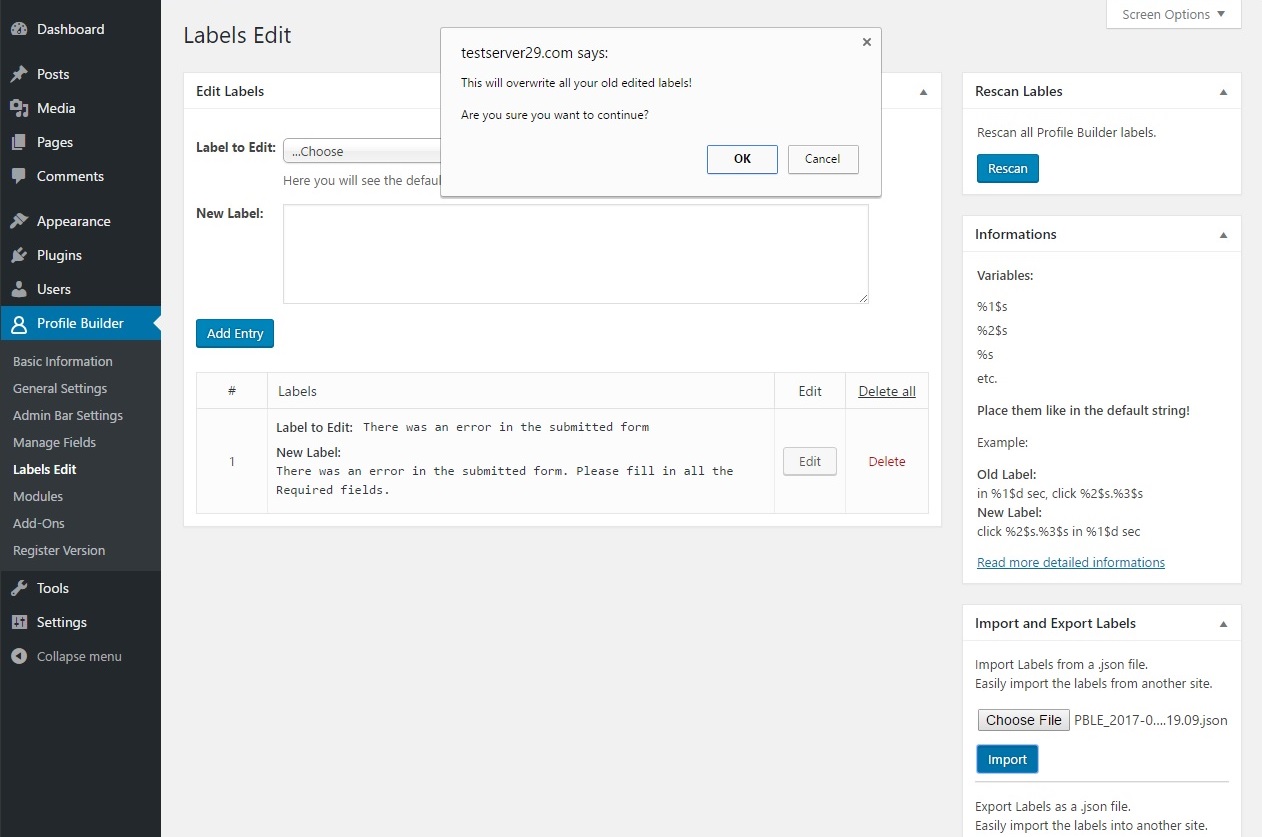Collapse the admin menu via arrow icon
The image size is (1262, 837).
19,656
